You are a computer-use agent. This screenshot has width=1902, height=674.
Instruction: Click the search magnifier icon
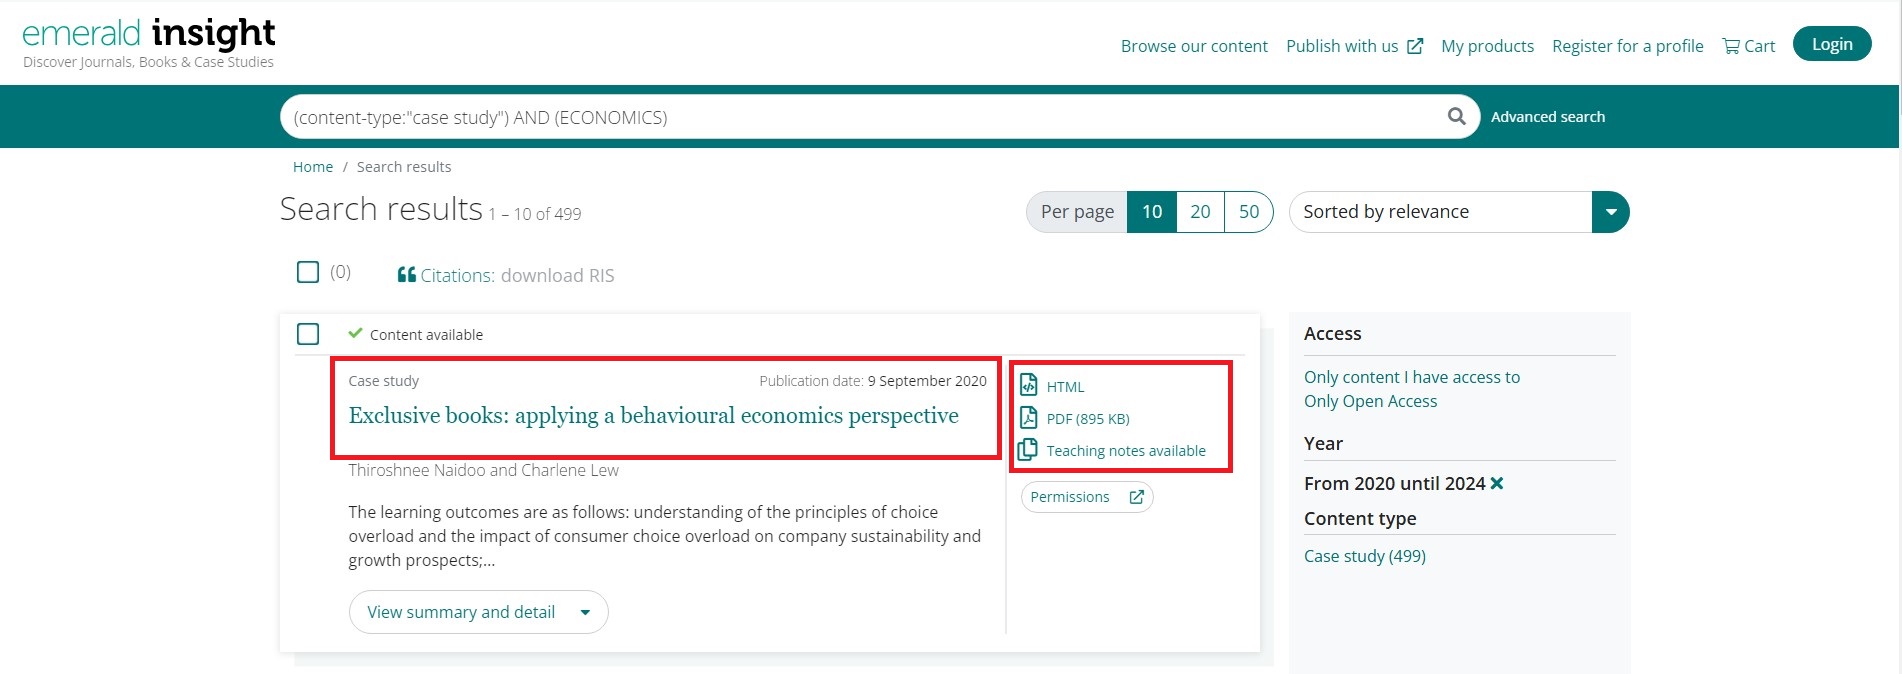(1456, 117)
